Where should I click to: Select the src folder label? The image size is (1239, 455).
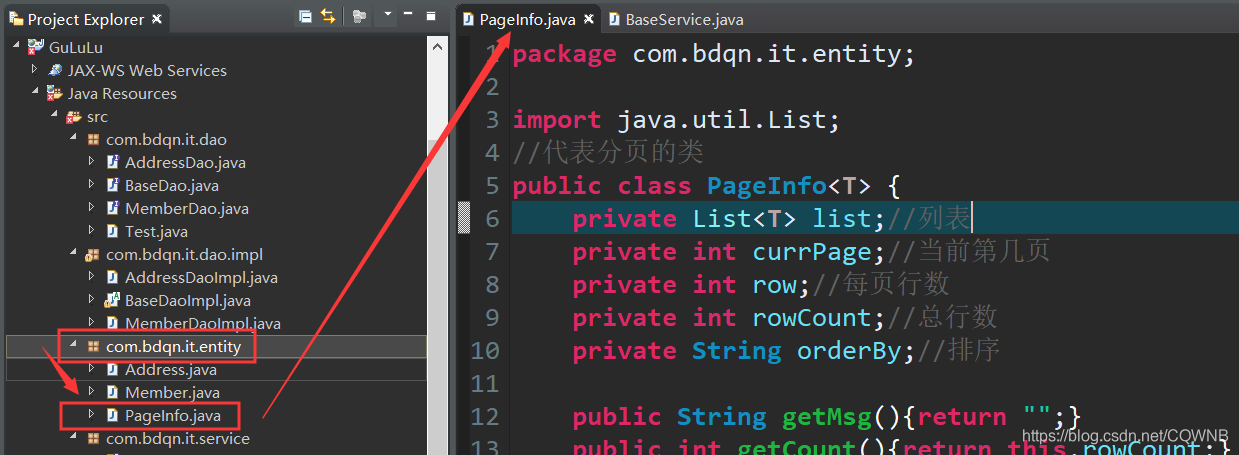tap(97, 116)
